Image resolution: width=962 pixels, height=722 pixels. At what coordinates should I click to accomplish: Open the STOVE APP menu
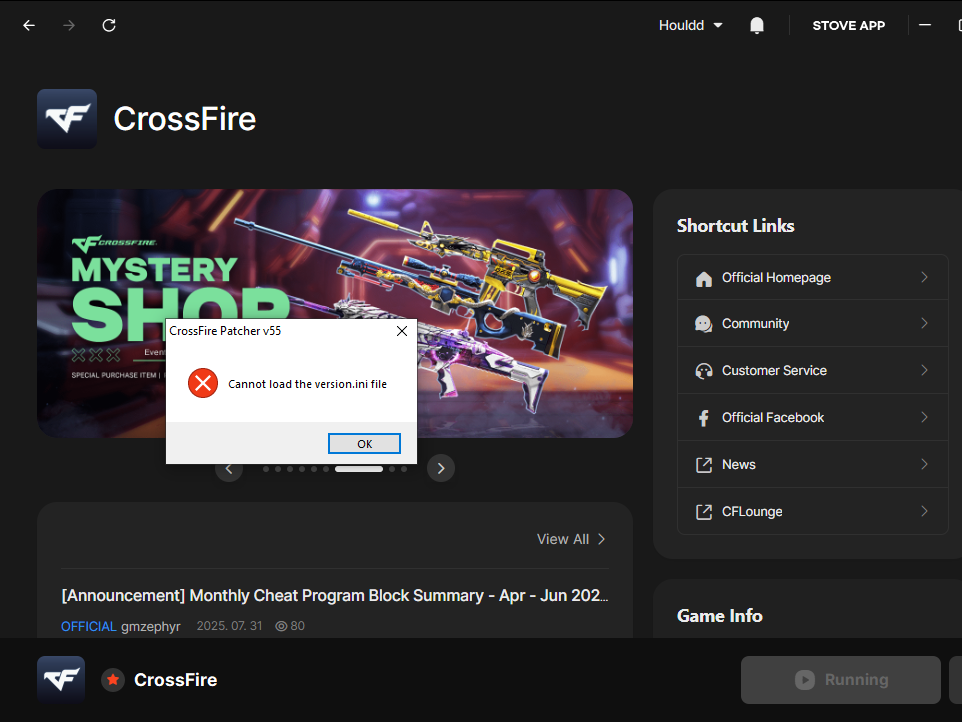(848, 25)
